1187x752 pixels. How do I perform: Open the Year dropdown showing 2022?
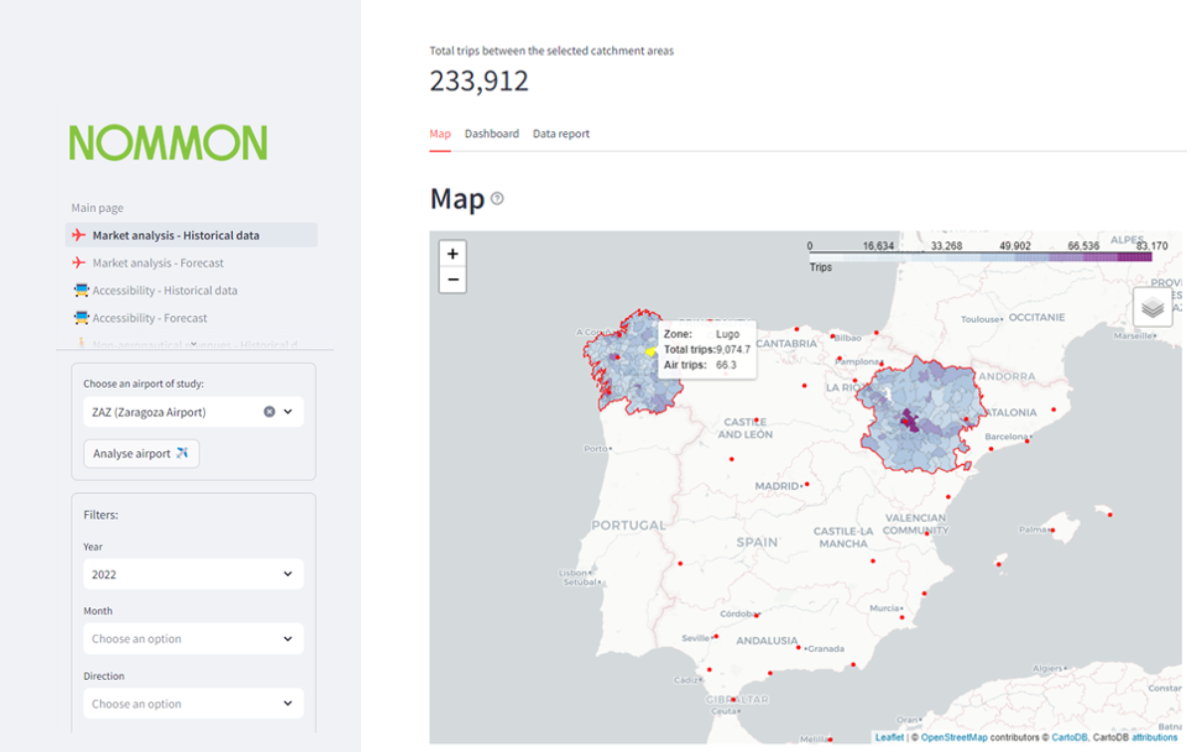[193, 574]
